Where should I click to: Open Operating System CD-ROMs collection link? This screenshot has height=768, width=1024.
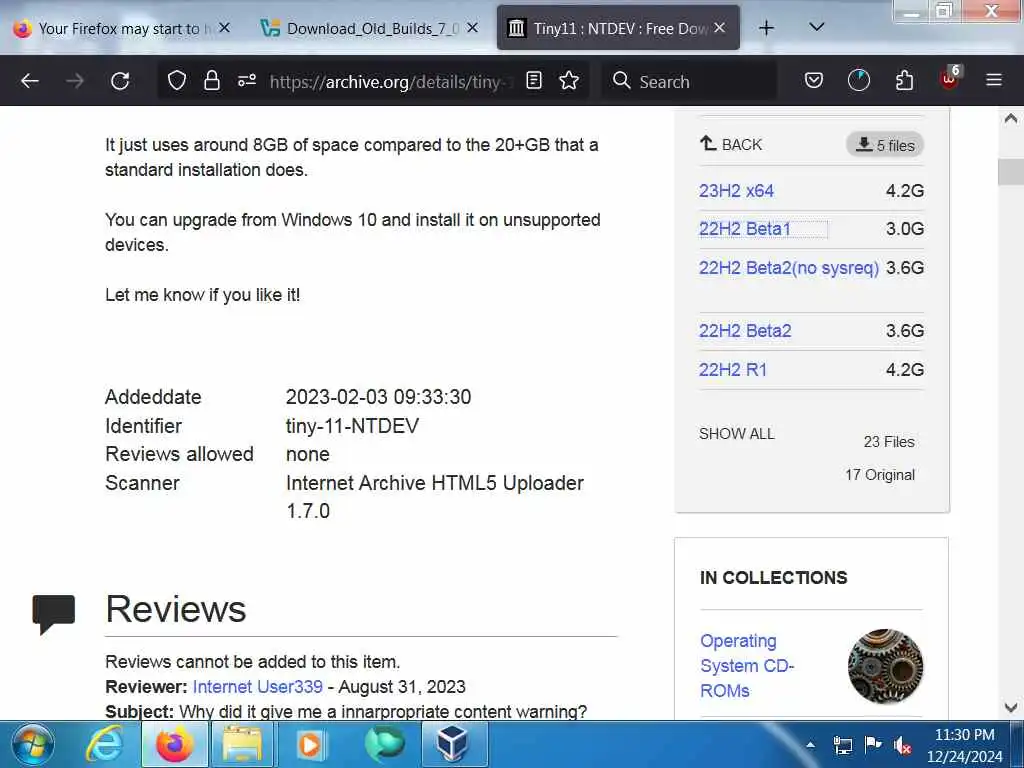pos(747,665)
